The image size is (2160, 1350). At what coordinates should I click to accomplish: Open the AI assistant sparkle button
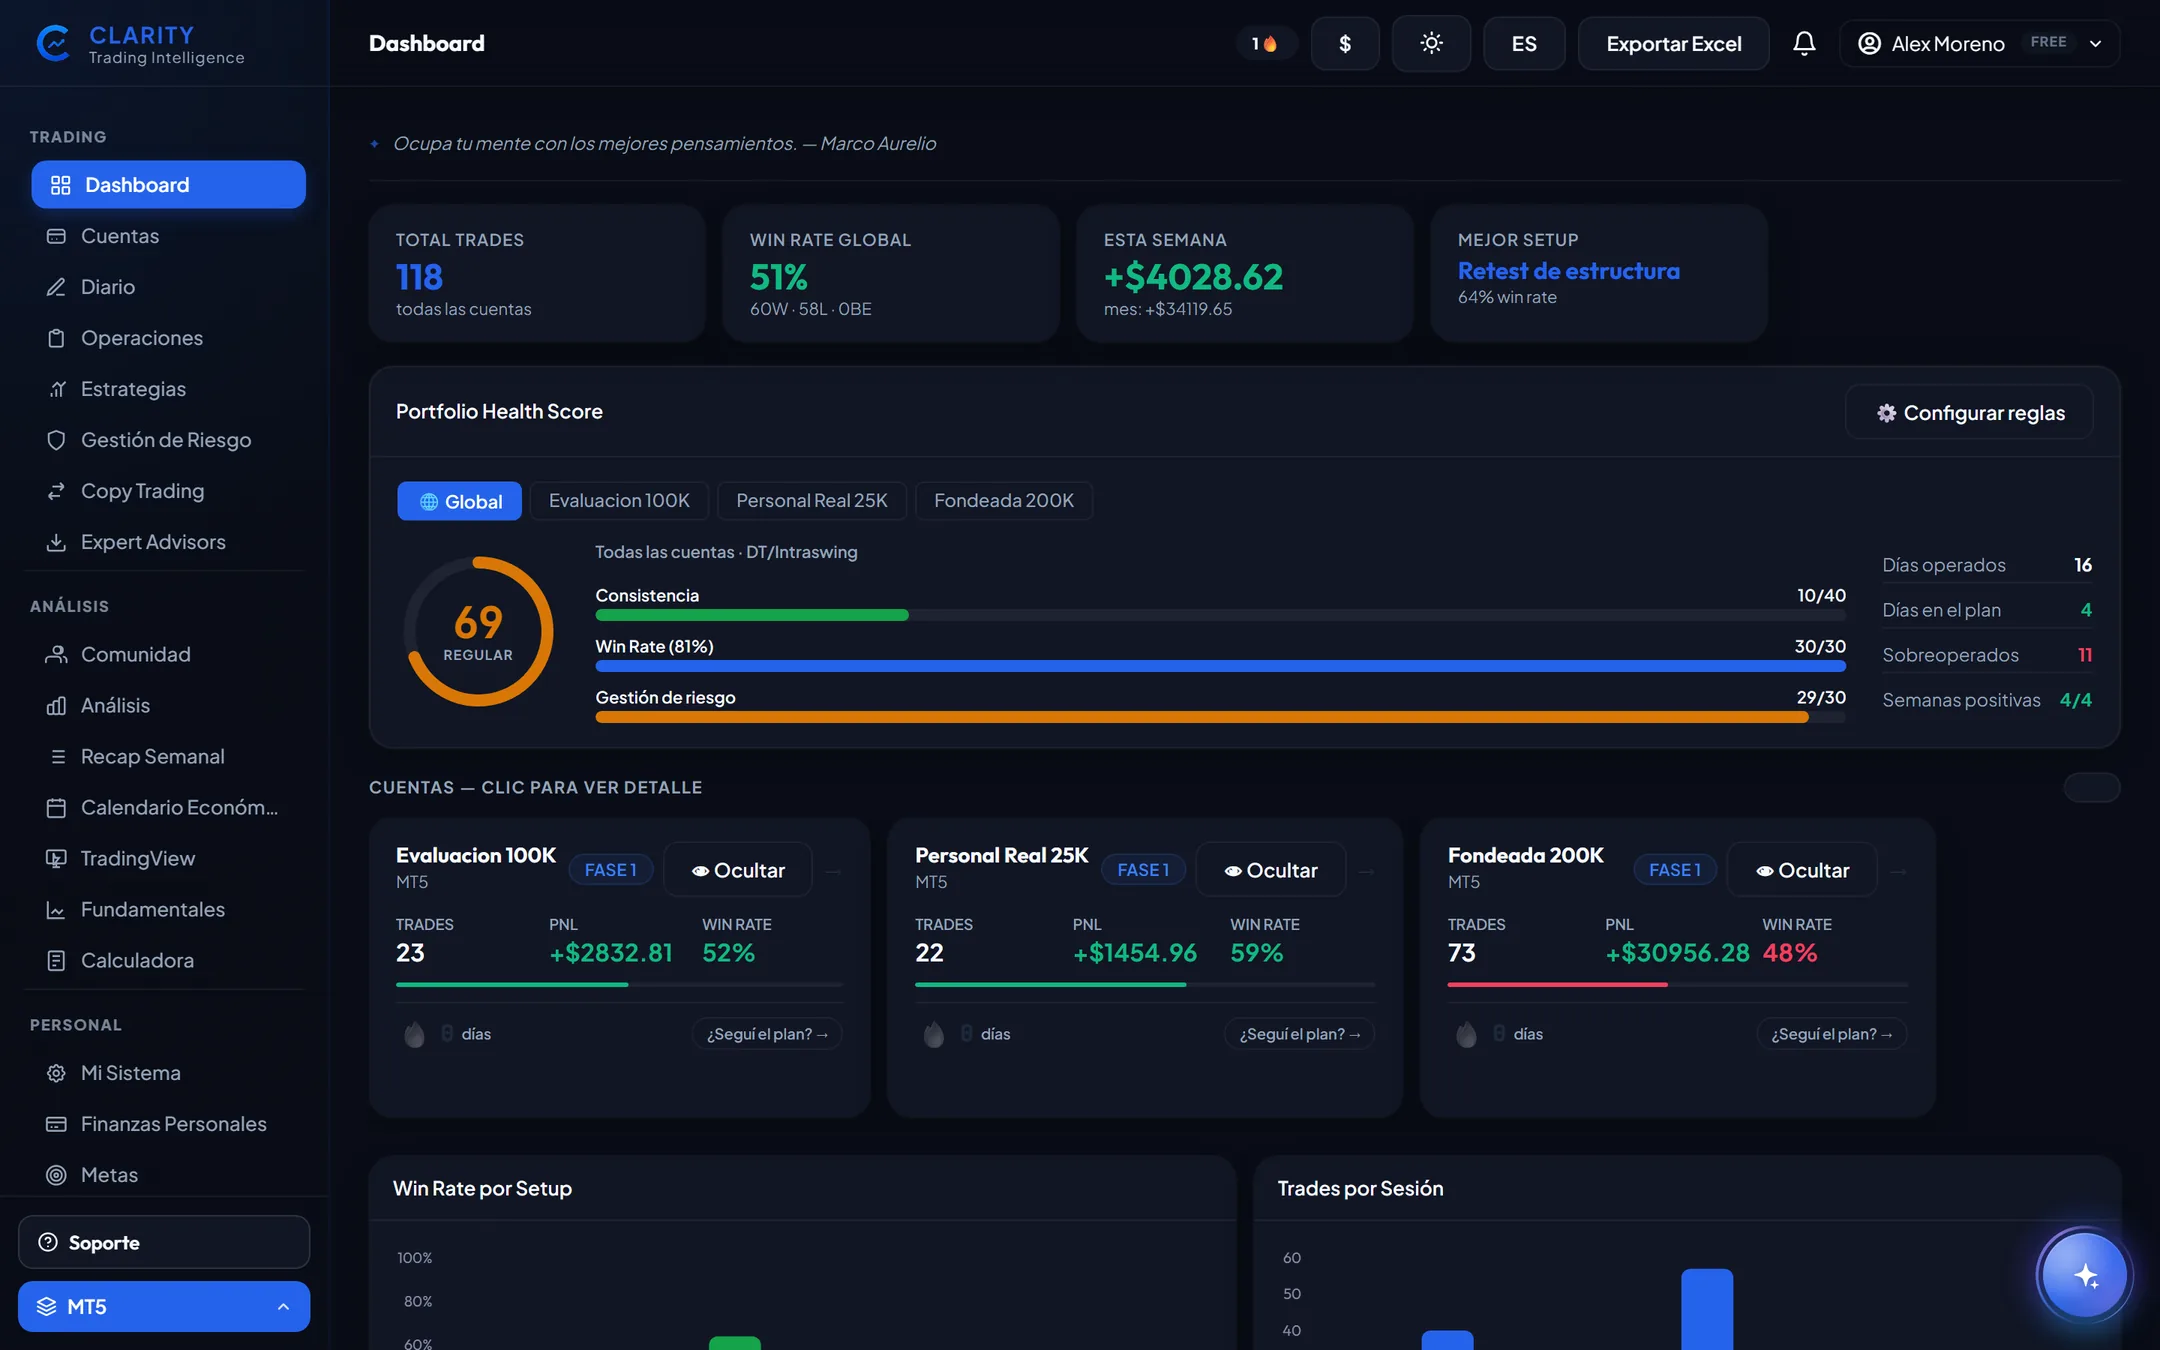pos(2085,1275)
